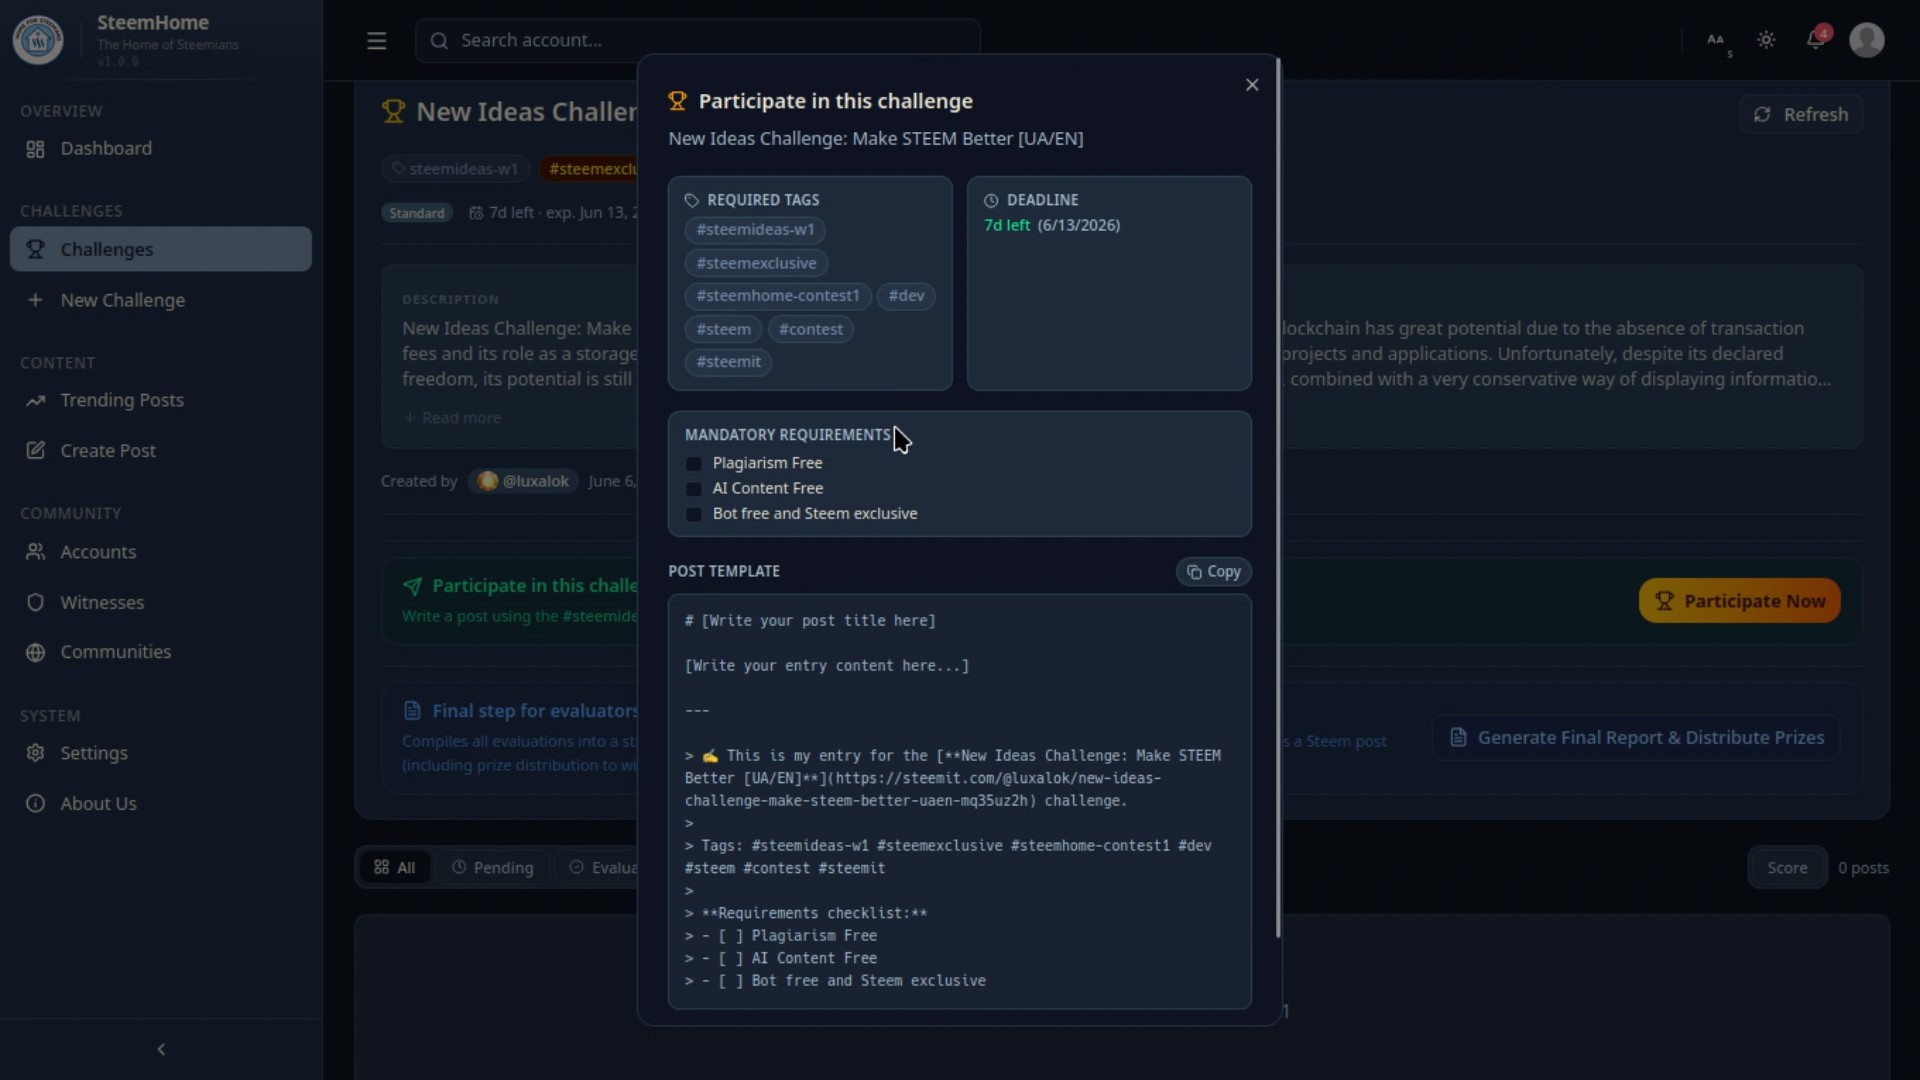This screenshot has height=1080, width=1920.
Task: Click the #steem tag chip
Action: [x=723, y=329]
